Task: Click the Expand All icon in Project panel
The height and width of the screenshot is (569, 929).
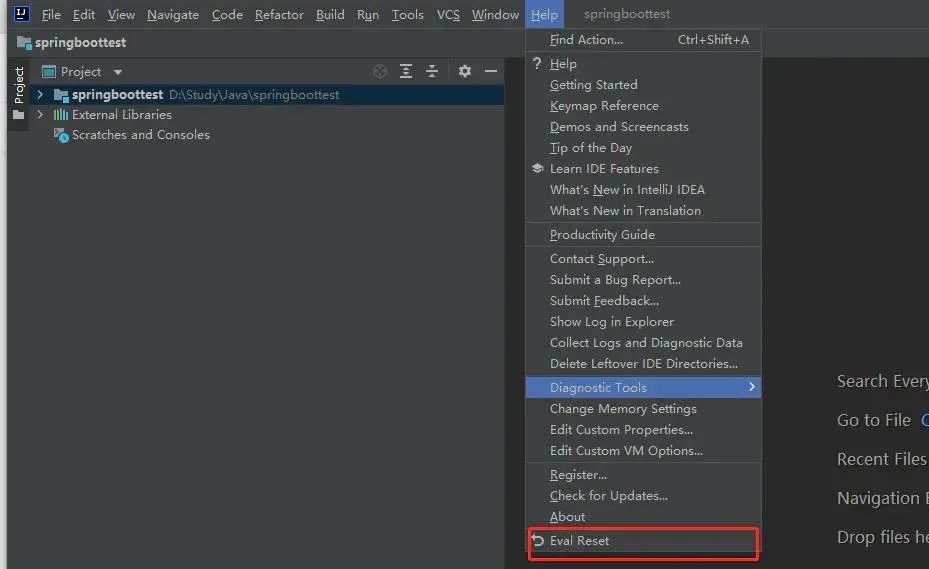Action: coord(406,71)
